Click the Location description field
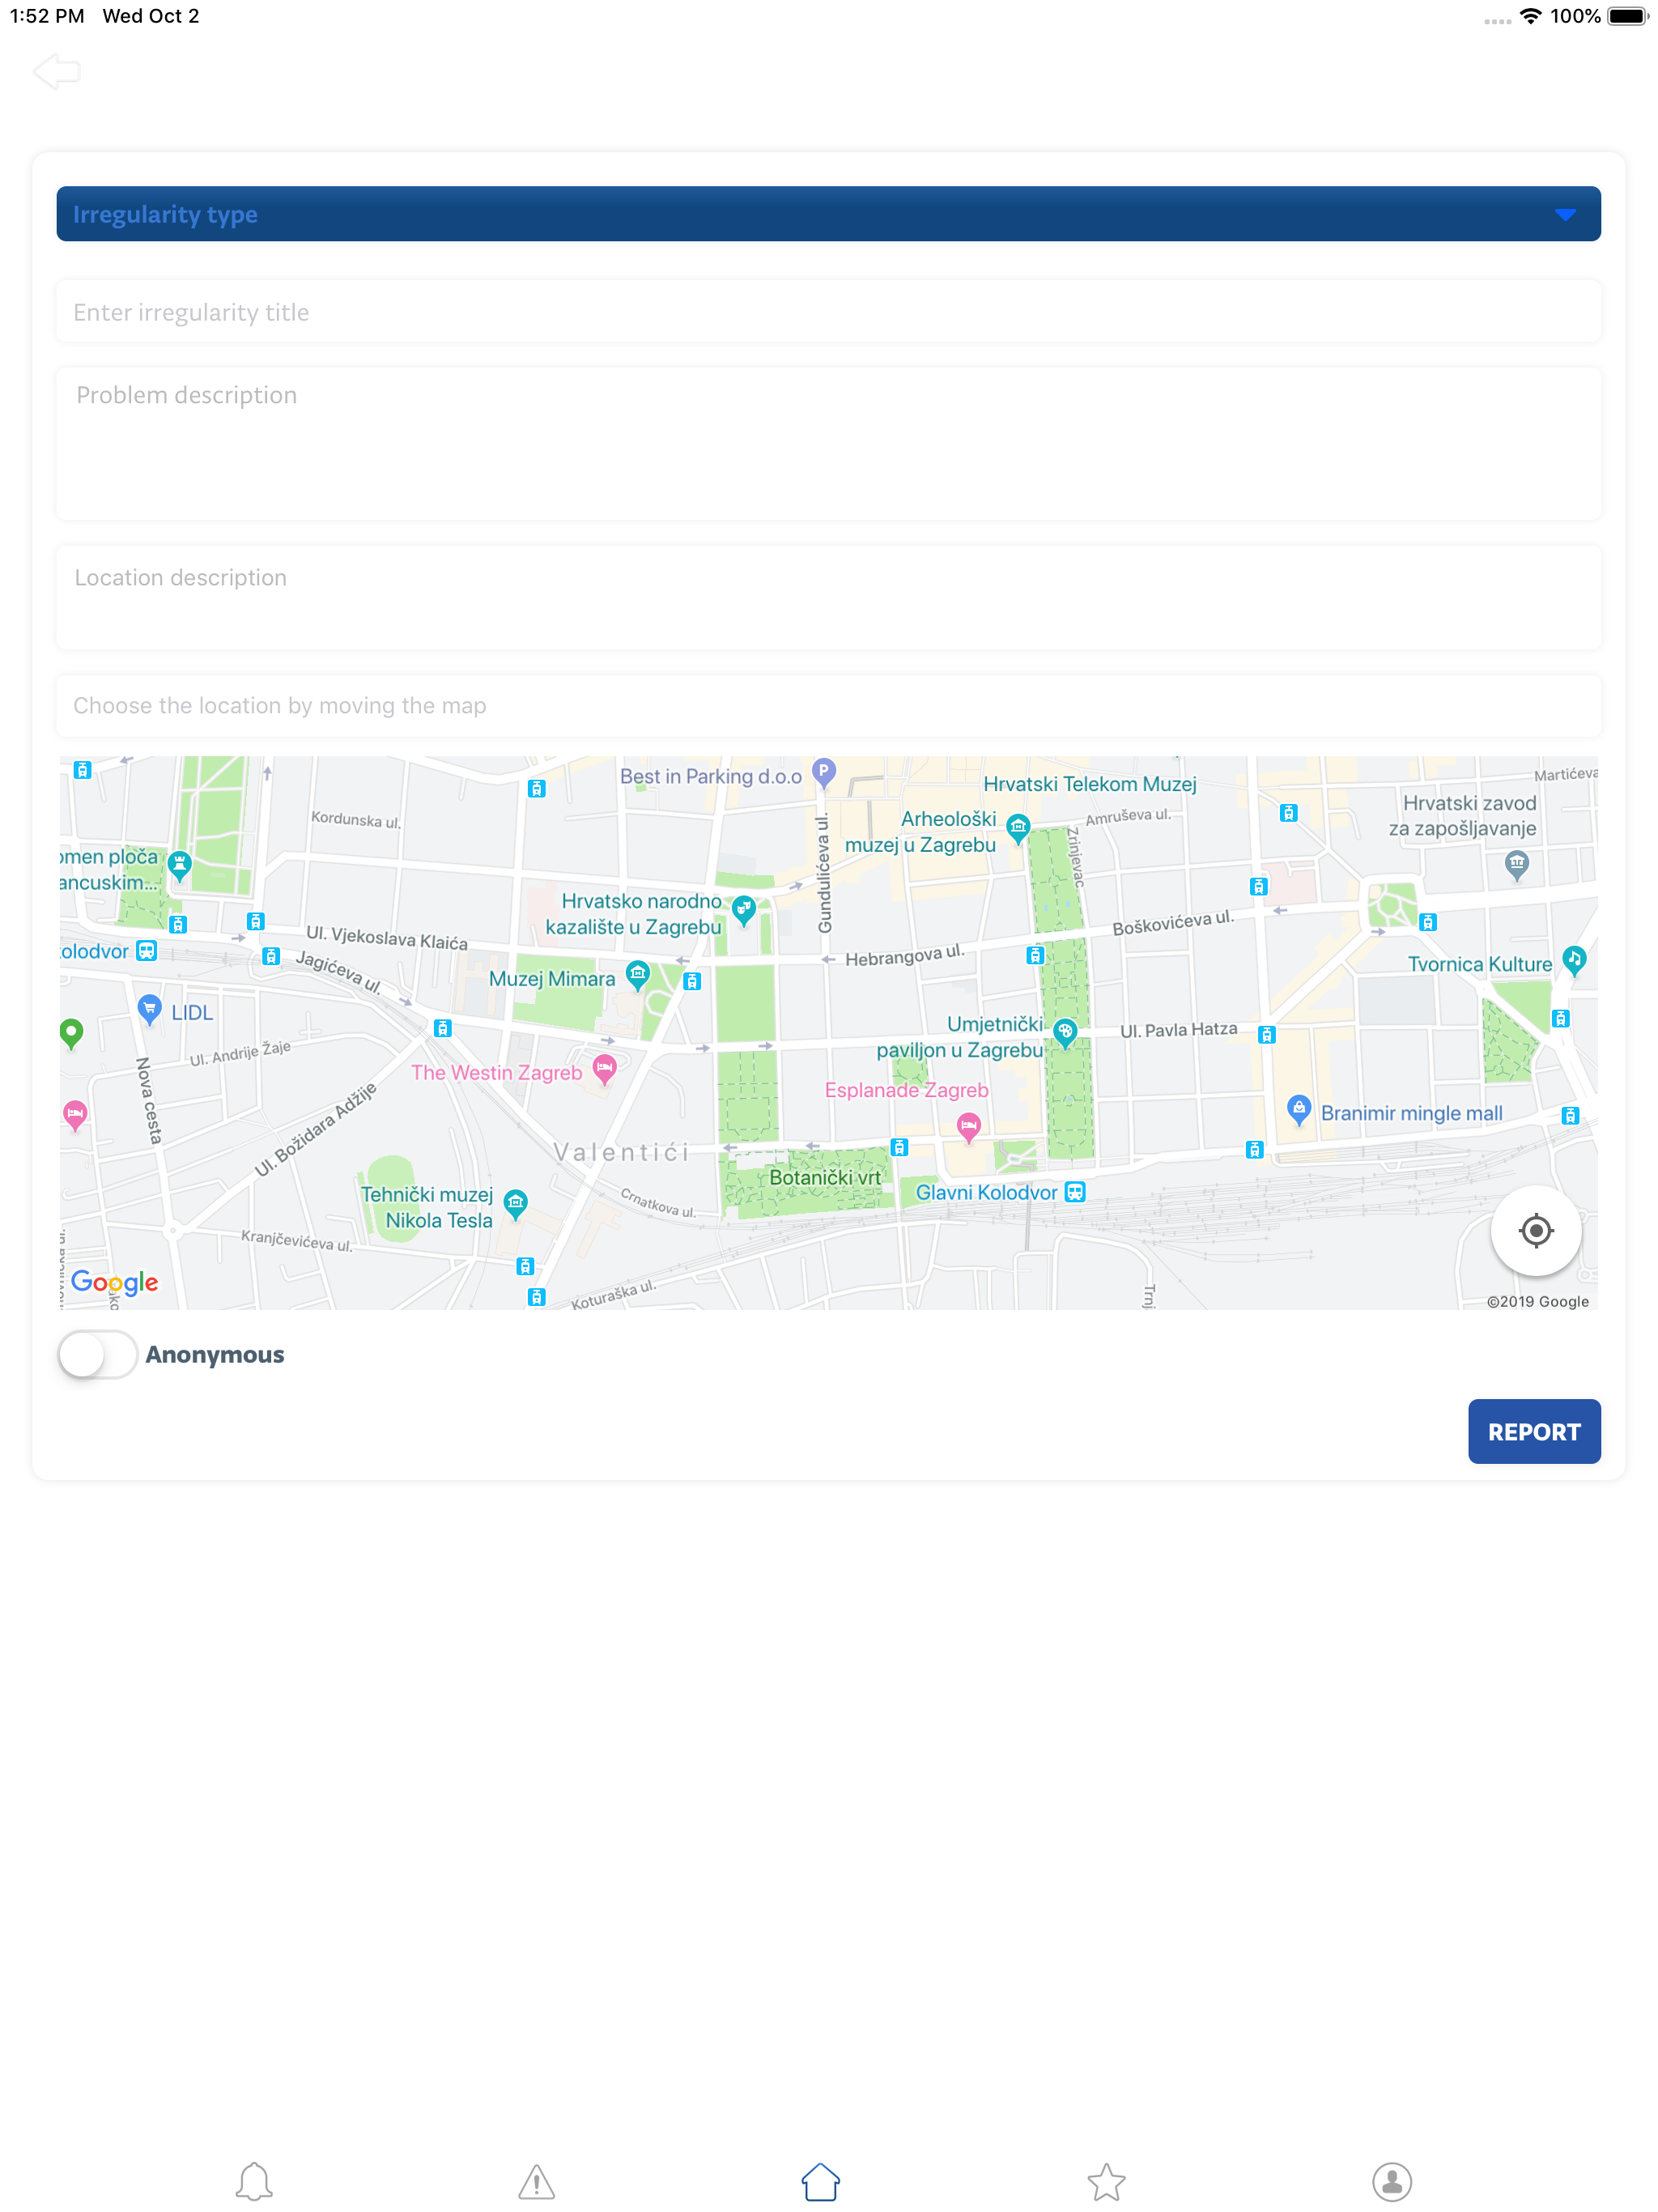Viewport: 1658px width, 2212px height. pos(828,597)
